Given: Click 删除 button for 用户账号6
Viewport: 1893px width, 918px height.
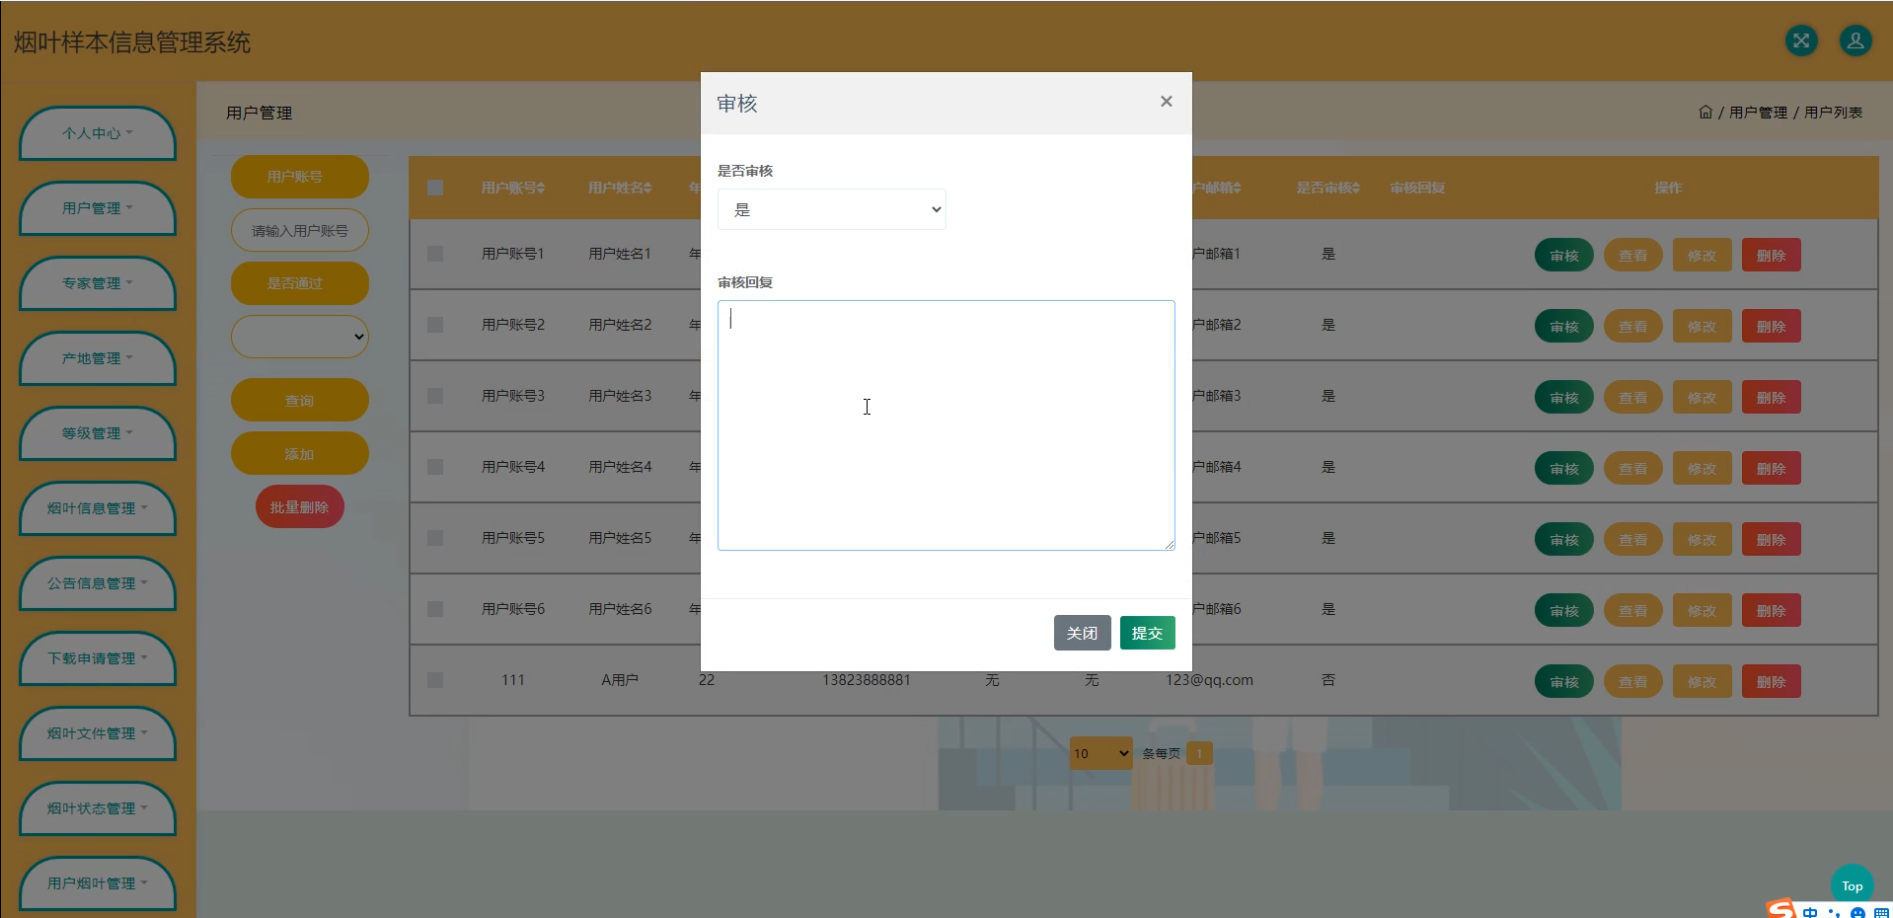Looking at the screenshot, I should coord(1771,610).
